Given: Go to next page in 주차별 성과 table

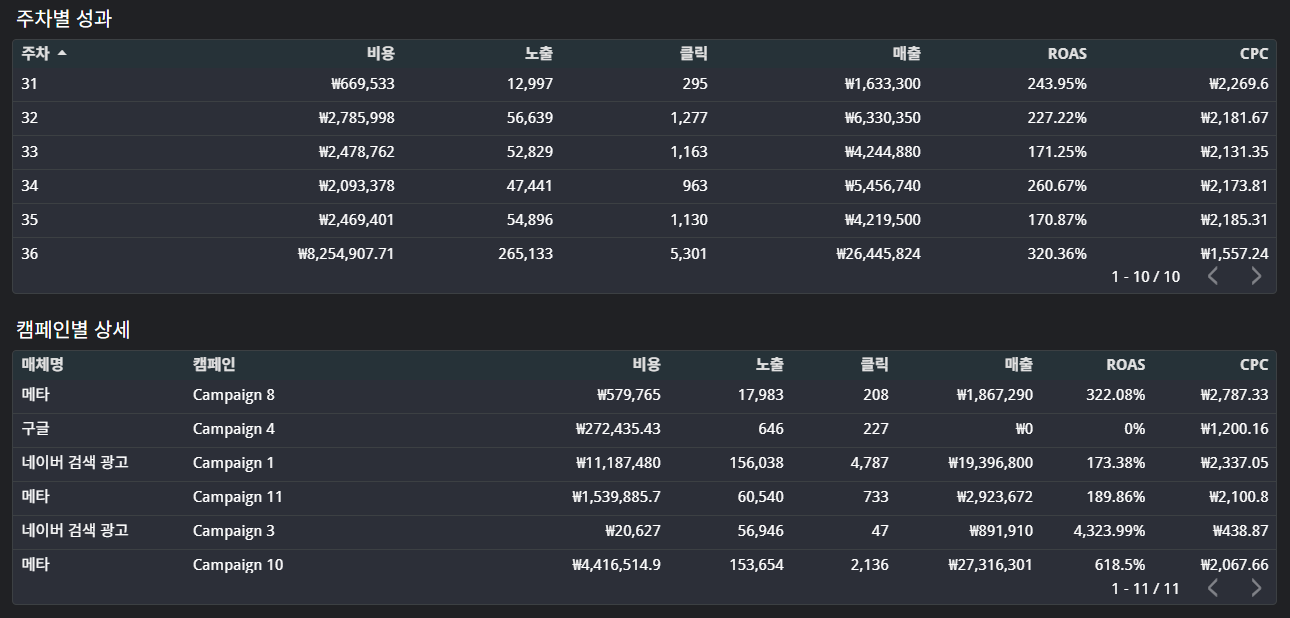Looking at the screenshot, I should pyautogui.click(x=1256, y=276).
